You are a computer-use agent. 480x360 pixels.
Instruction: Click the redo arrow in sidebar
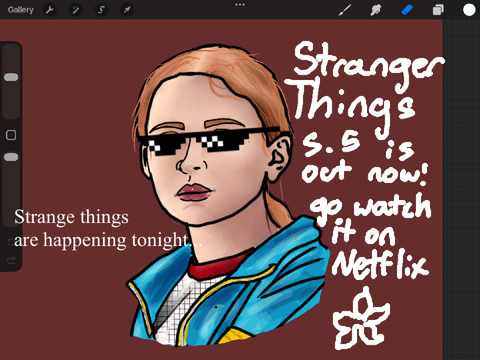tap(11, 260)
